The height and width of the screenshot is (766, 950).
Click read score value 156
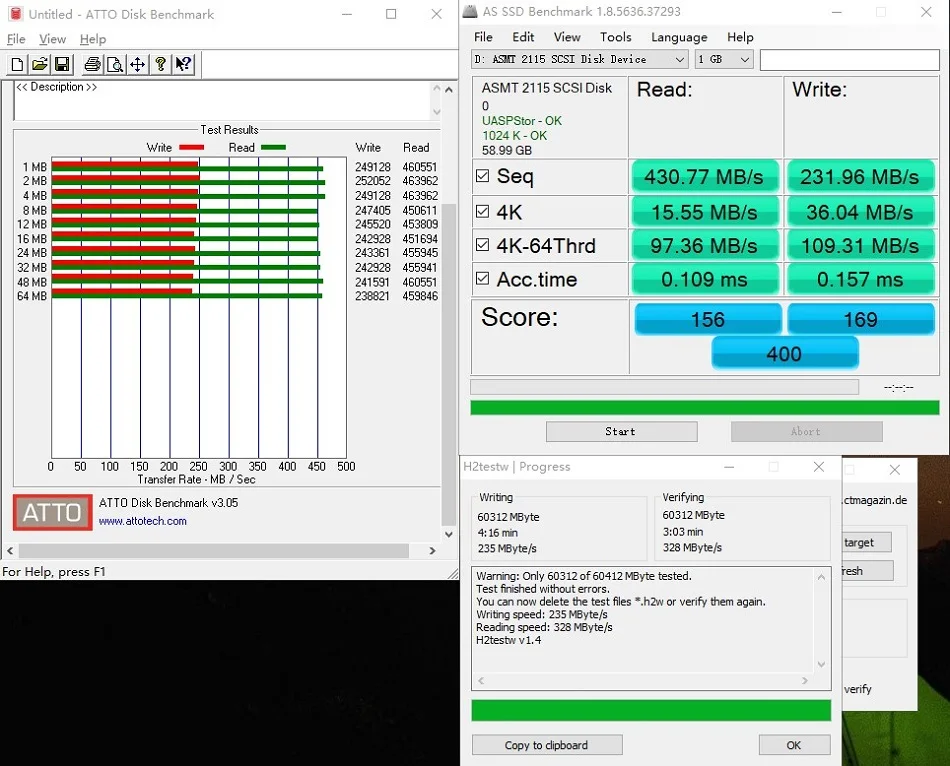(708, 319)
